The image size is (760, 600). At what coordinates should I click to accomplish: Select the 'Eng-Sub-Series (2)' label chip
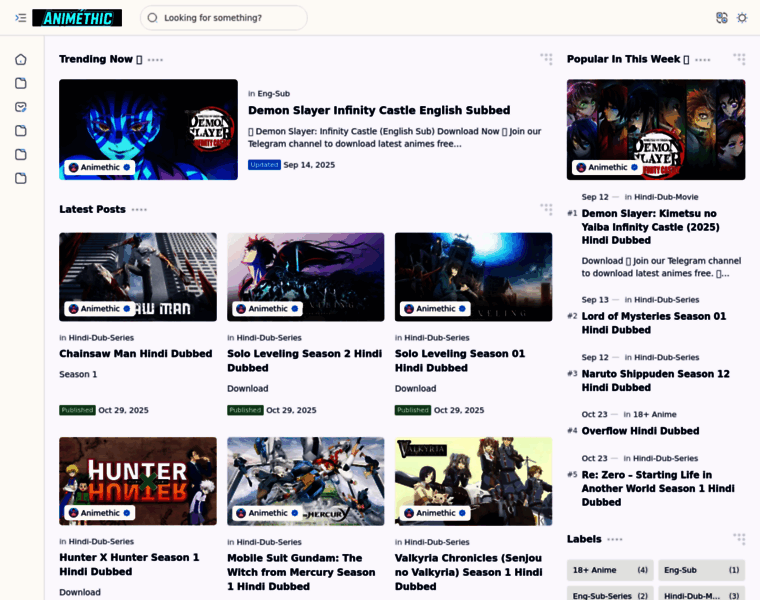tap(610, 594)
